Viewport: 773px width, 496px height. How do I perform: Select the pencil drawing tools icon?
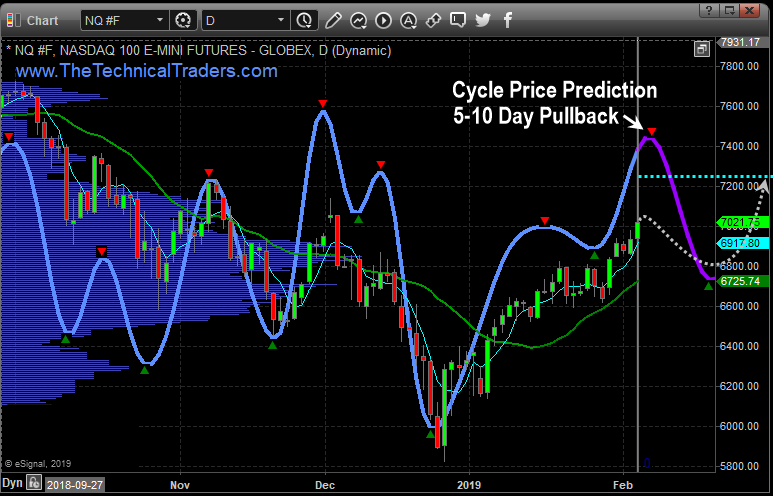pos(333,20)
